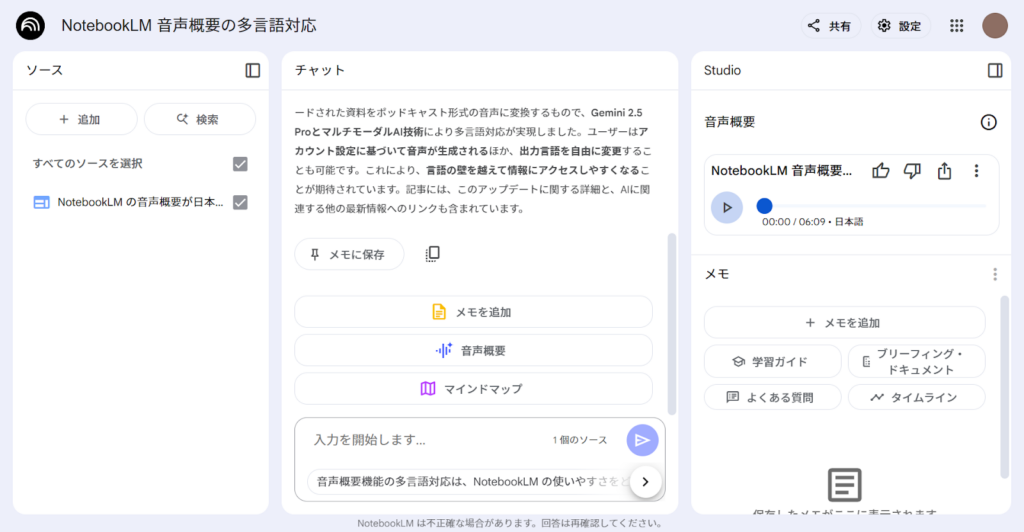Click the ソース panel heading
The height and width of the screenshot is (532, 1024).
(x=44, y=70)
